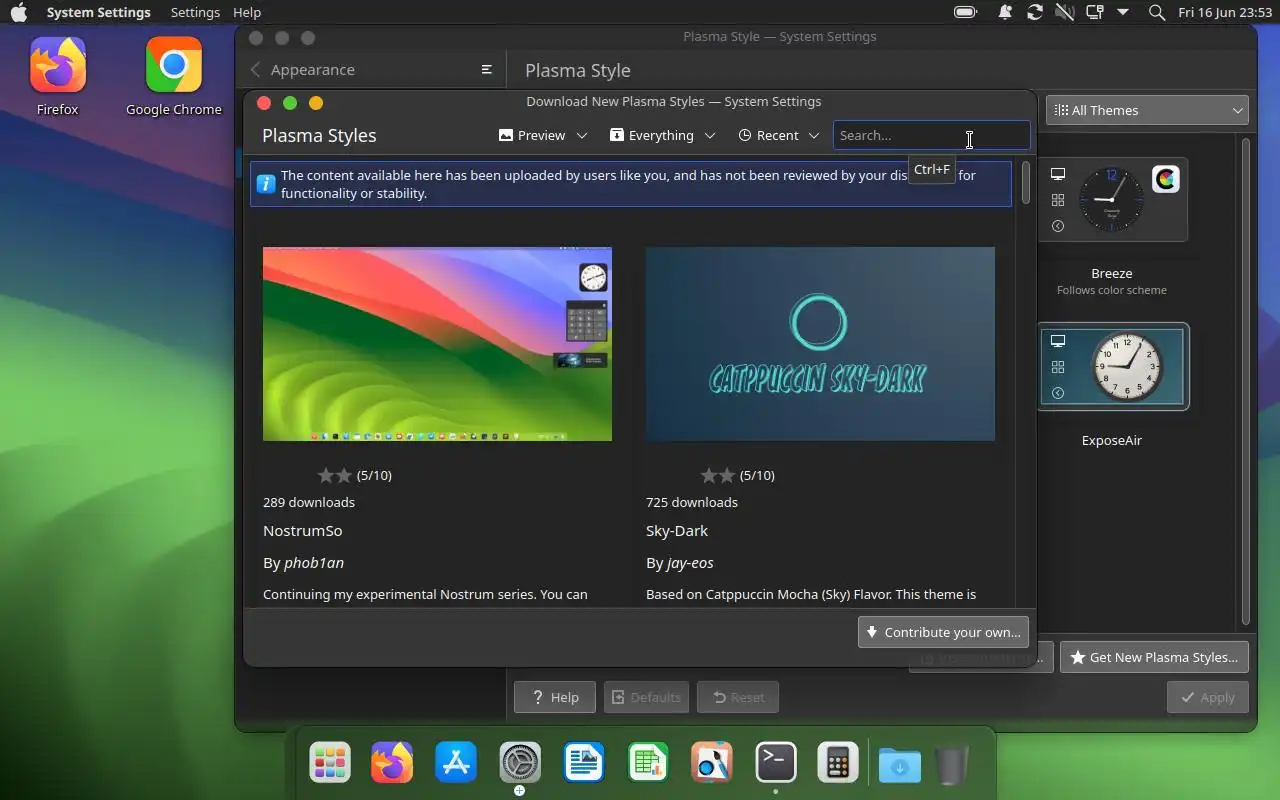Viewport: 1280px width, 800px height.
Task: Click the download dialog vertical scrollbar
Action: coord(1025,183)
